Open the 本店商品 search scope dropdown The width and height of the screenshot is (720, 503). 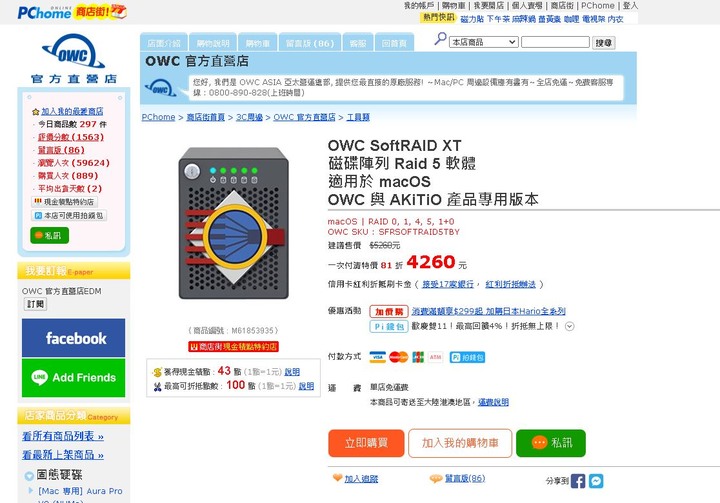tap(484, 42)
